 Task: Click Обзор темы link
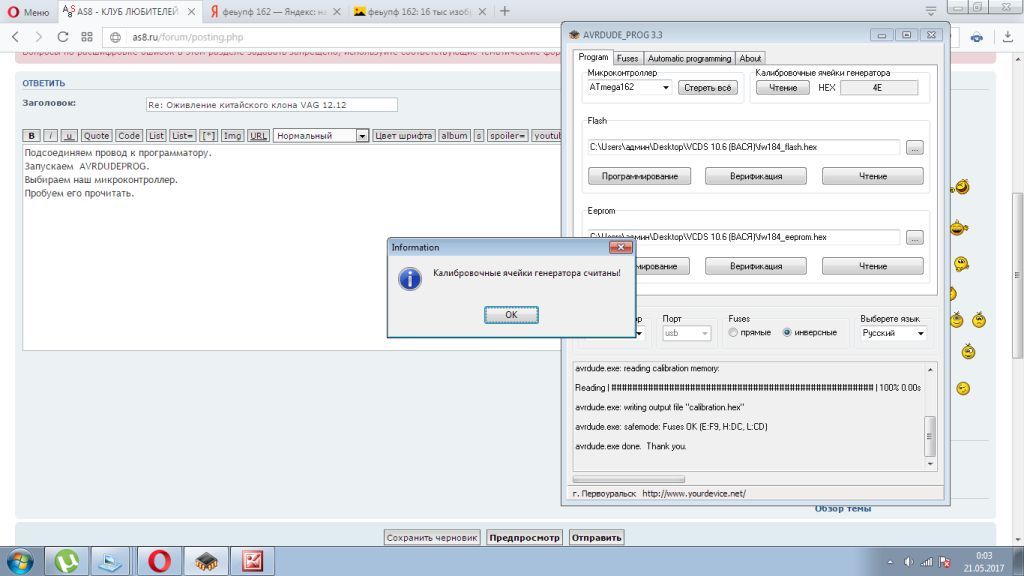[842, 509]
